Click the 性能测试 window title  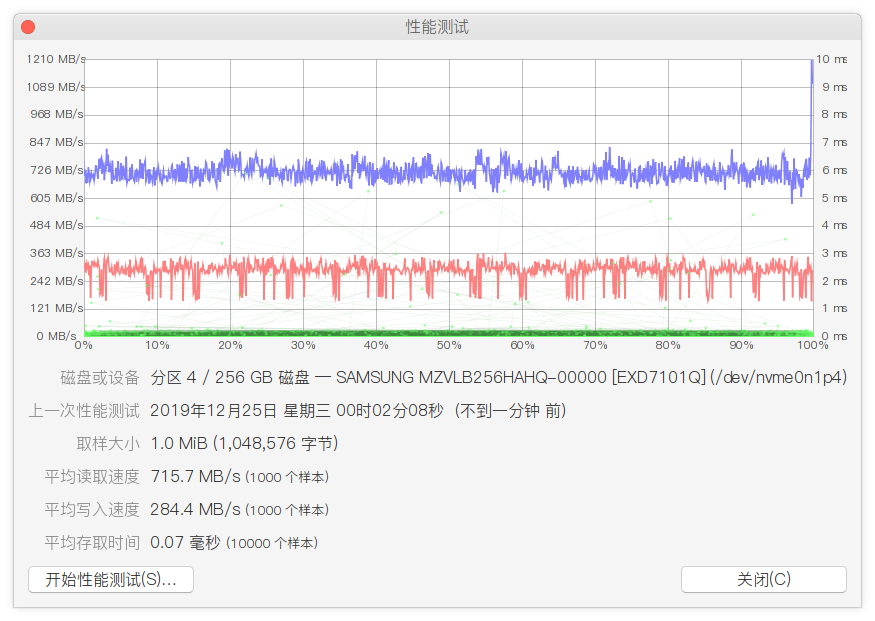(437, 27)
